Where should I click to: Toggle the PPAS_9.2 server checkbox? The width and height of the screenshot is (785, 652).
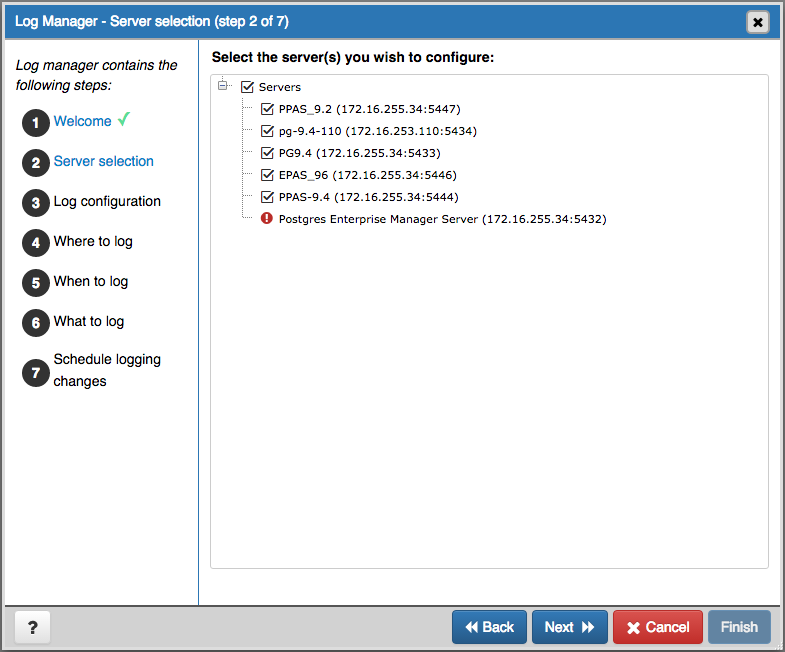coord(267,109)
